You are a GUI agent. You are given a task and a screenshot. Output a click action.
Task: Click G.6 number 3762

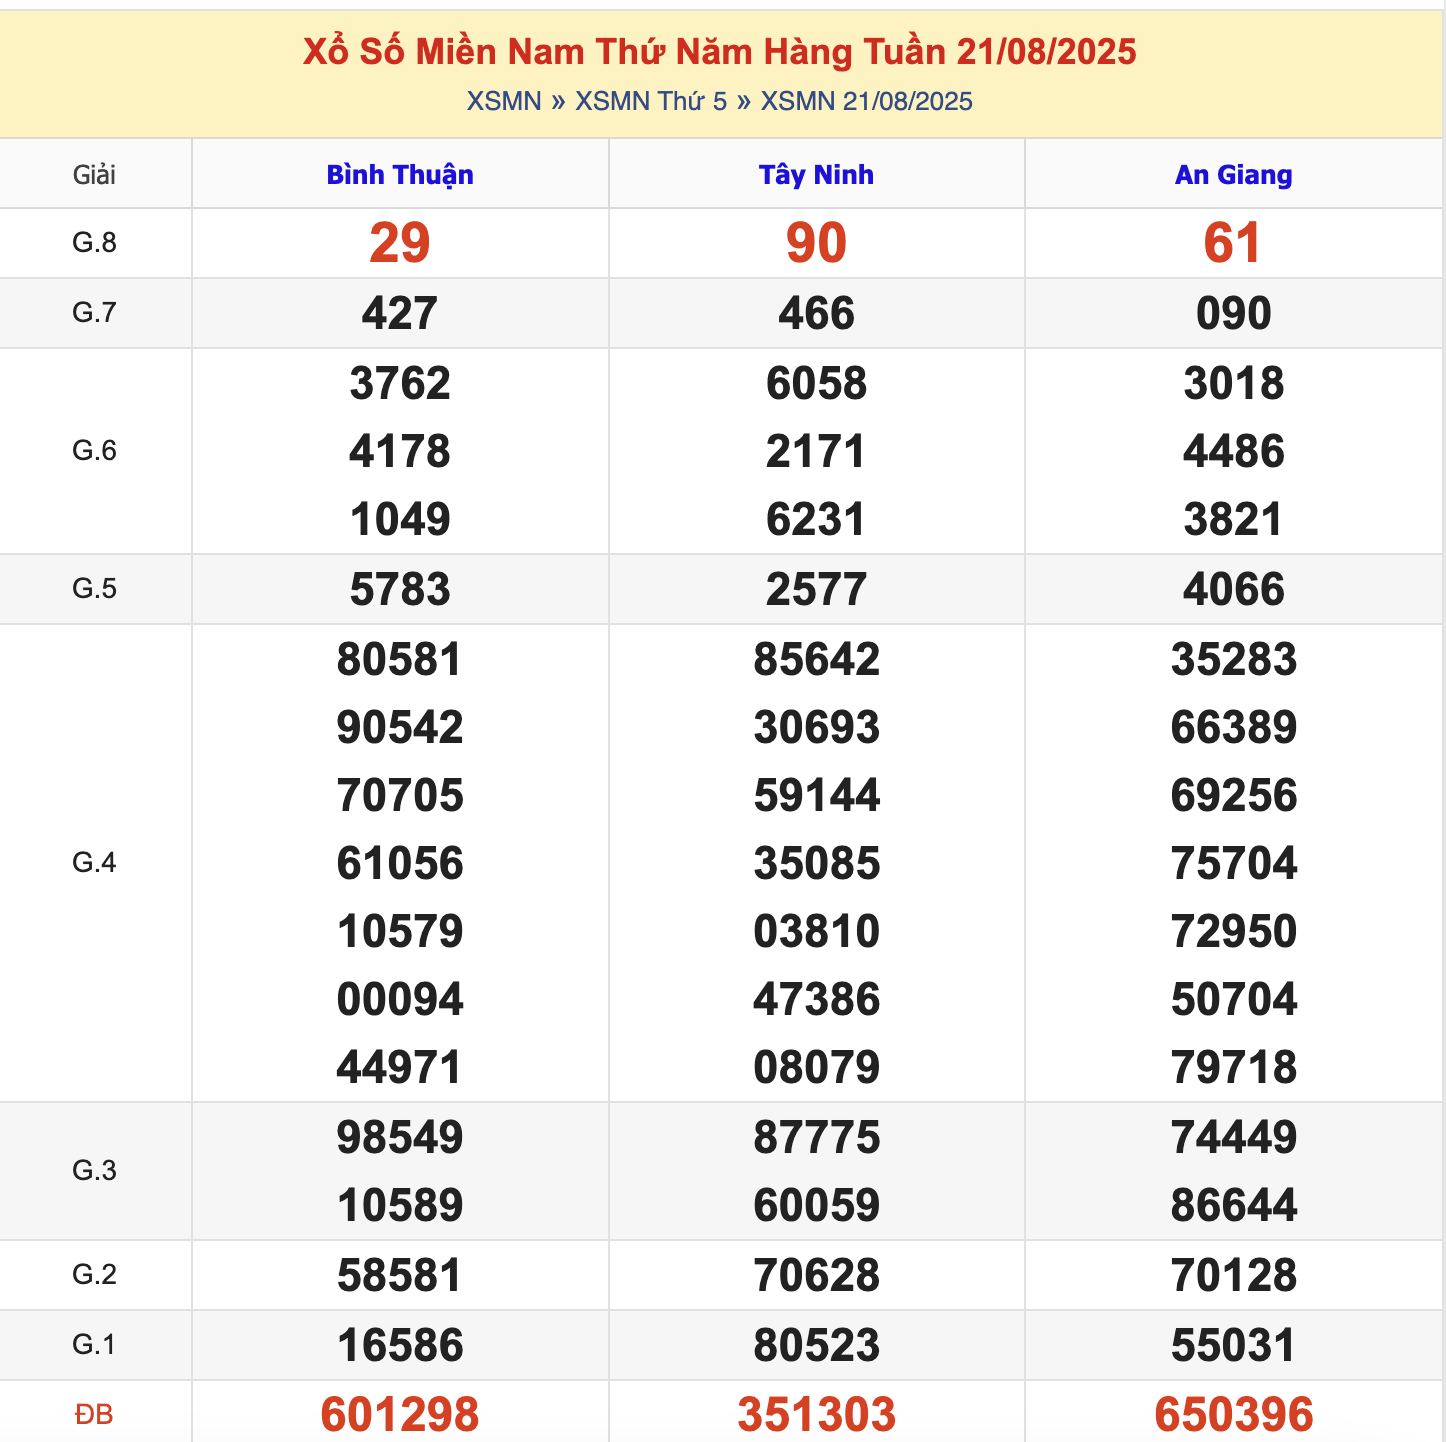point(400,383)
